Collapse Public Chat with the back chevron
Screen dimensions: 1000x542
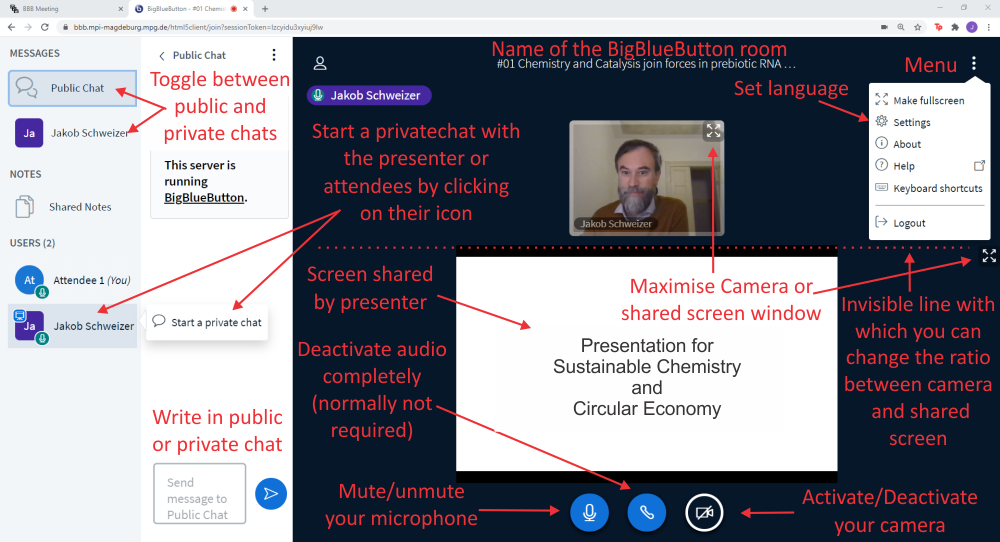pyautogui.click(x=162, y=55)
